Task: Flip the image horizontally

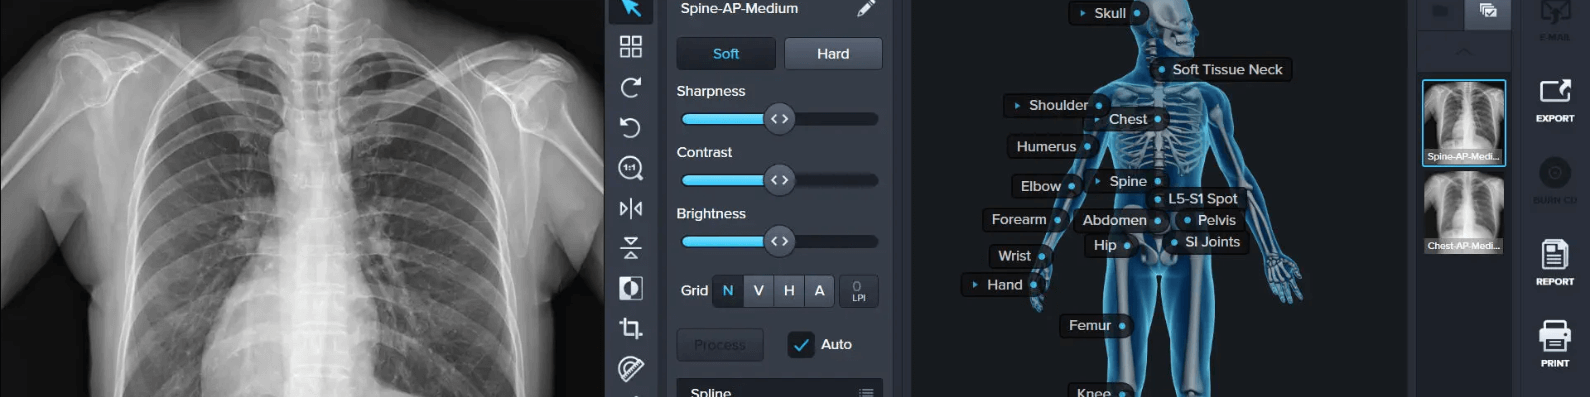Action: click(630, 208)
